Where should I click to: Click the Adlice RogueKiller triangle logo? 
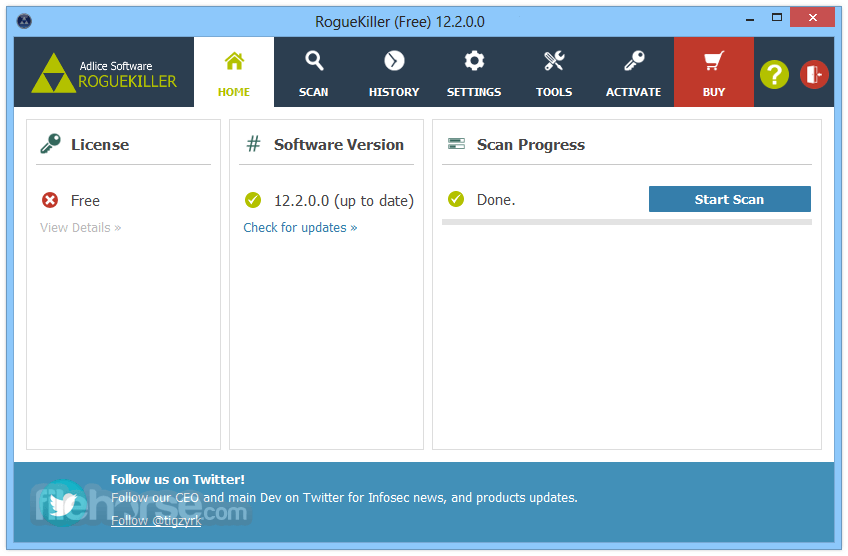pyautogui.click(x=53, y=73)
